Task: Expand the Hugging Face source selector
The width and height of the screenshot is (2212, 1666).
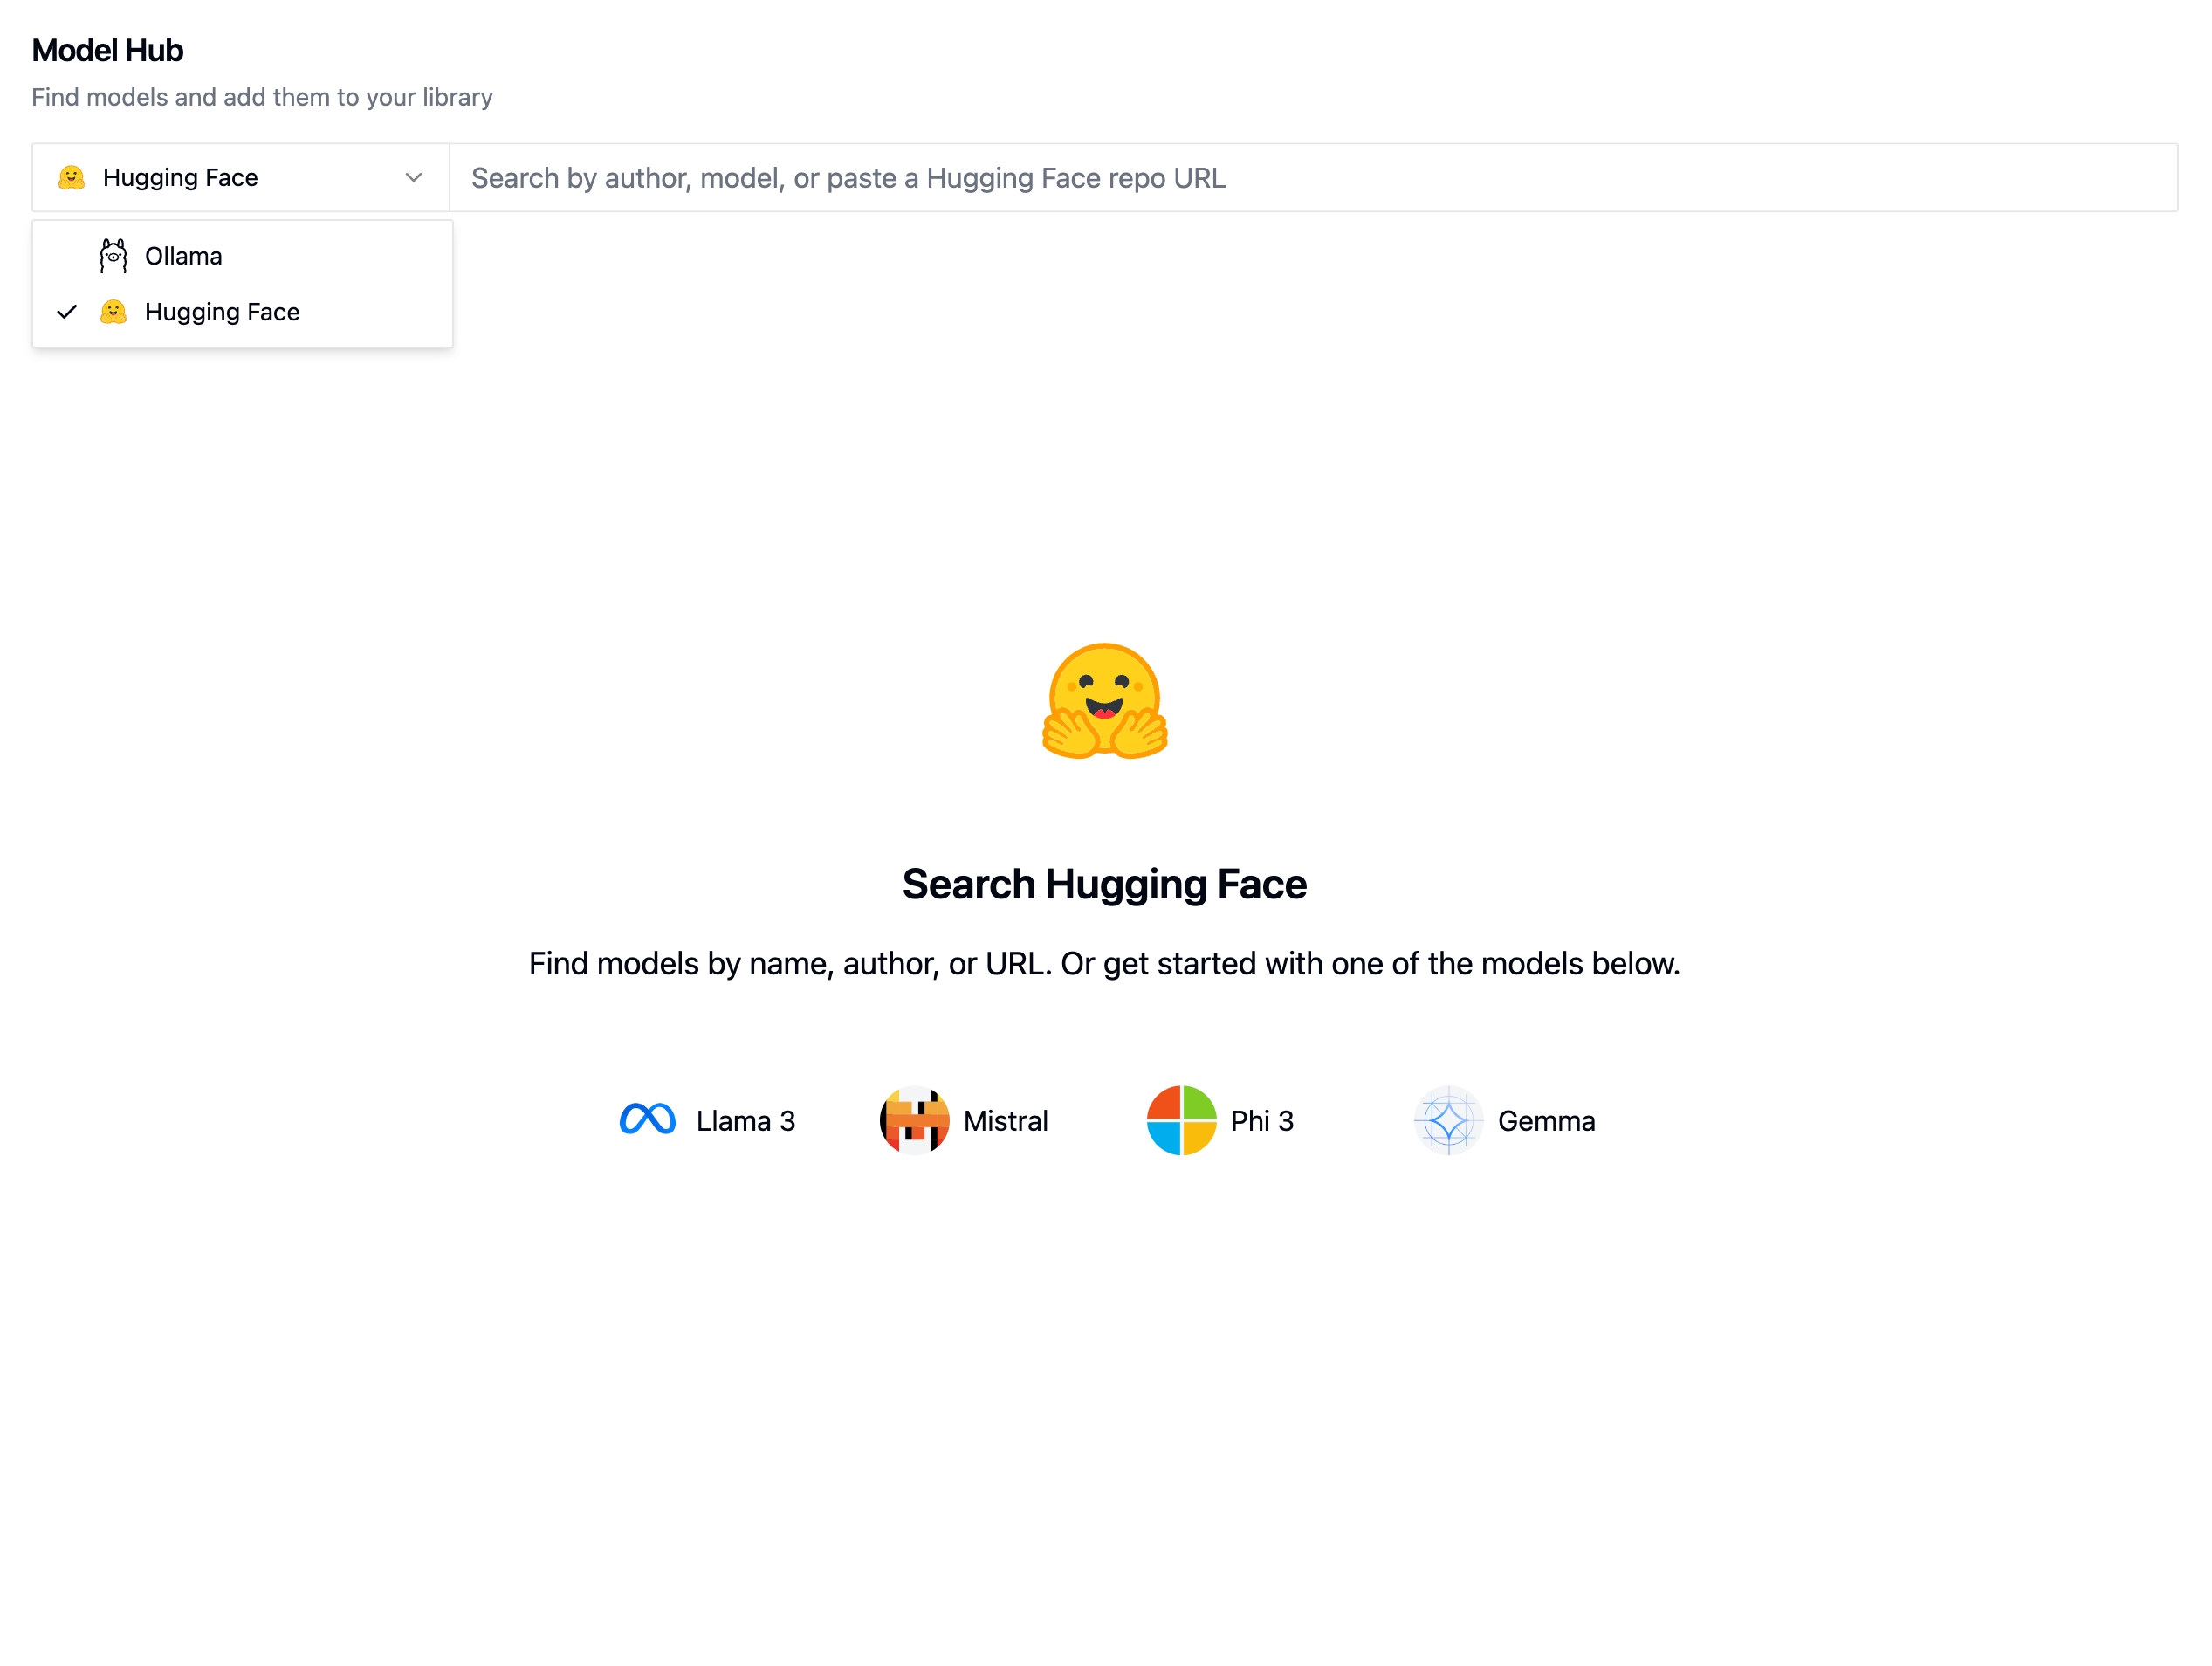Action: click(x=240, y=177)
